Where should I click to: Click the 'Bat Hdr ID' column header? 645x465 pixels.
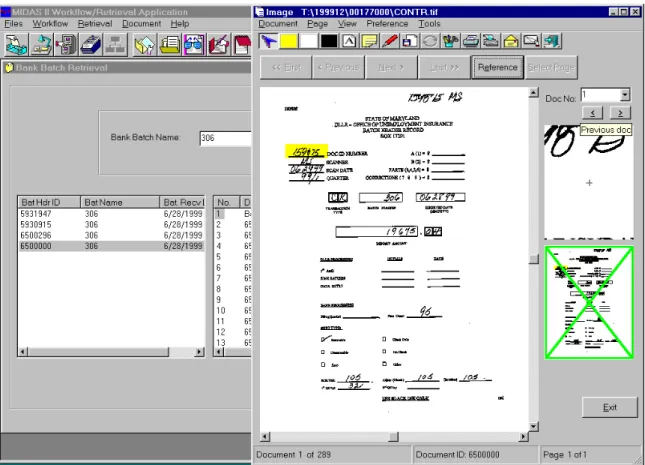tap(49, 202)
